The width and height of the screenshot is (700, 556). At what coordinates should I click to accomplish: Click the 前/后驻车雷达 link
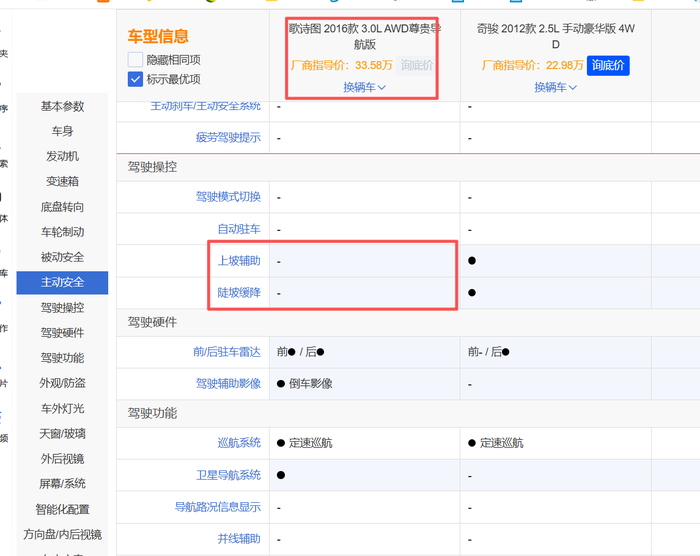226,351
